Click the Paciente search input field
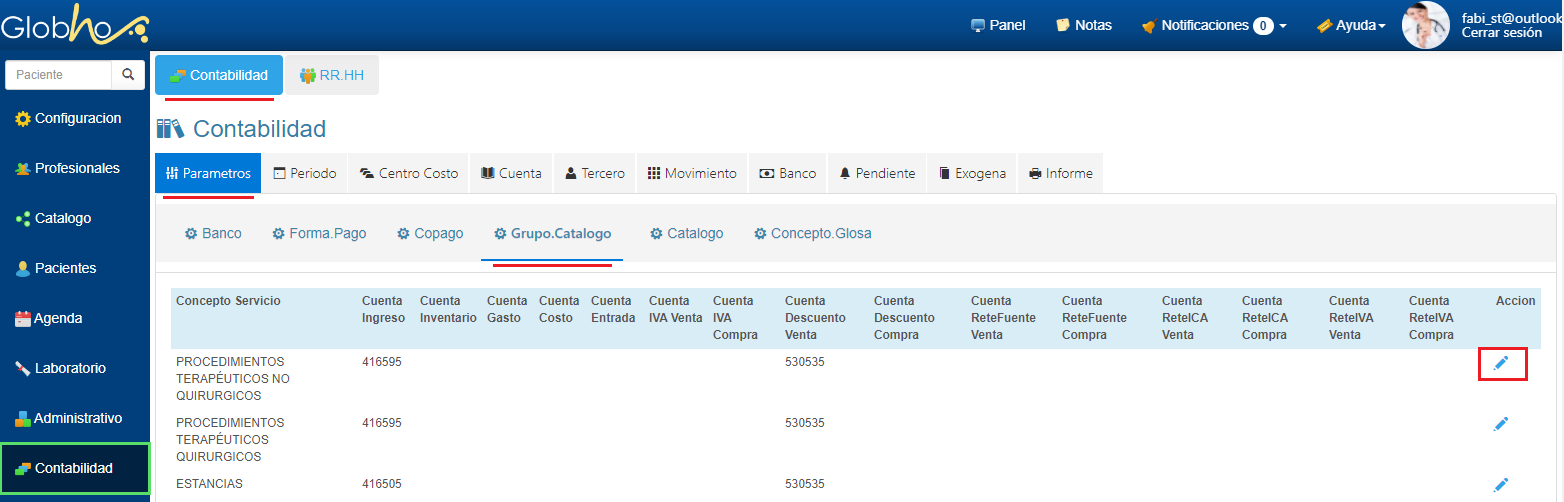This screenshot has width=1564, height=502. pos(58,75)
